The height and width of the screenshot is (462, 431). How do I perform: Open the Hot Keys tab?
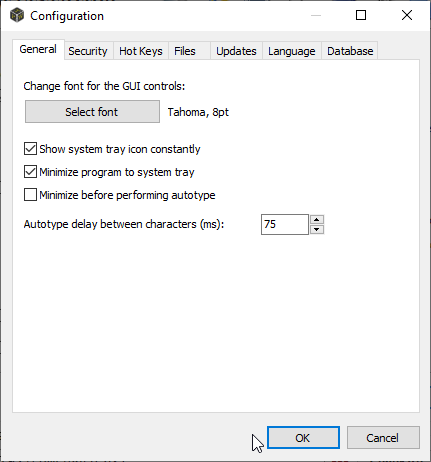pyautogui.click(x=141, y=51)
